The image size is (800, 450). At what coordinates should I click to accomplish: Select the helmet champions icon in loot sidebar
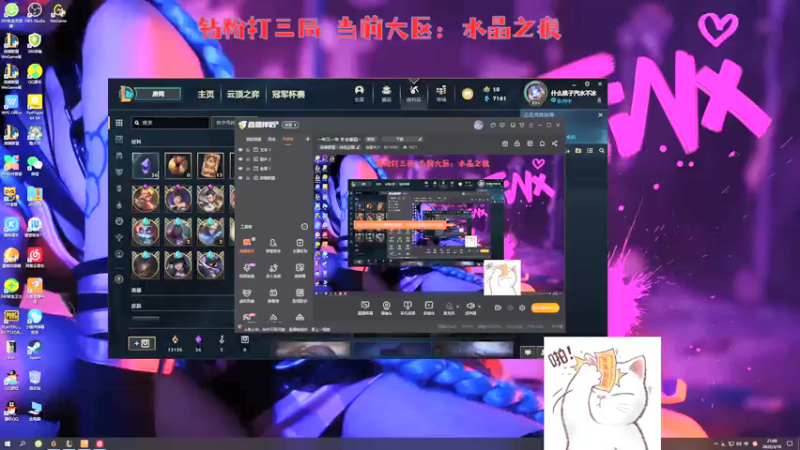[x=119, y=156]
